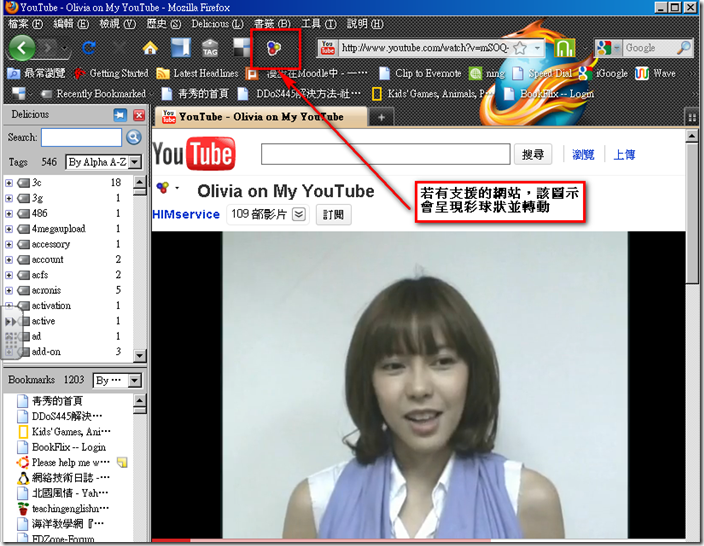The width and height of the screenshot is (704, 546).
Task: Click the 訂閱 subscribe button
Action: pyautogui.click(x=333, y=215)
